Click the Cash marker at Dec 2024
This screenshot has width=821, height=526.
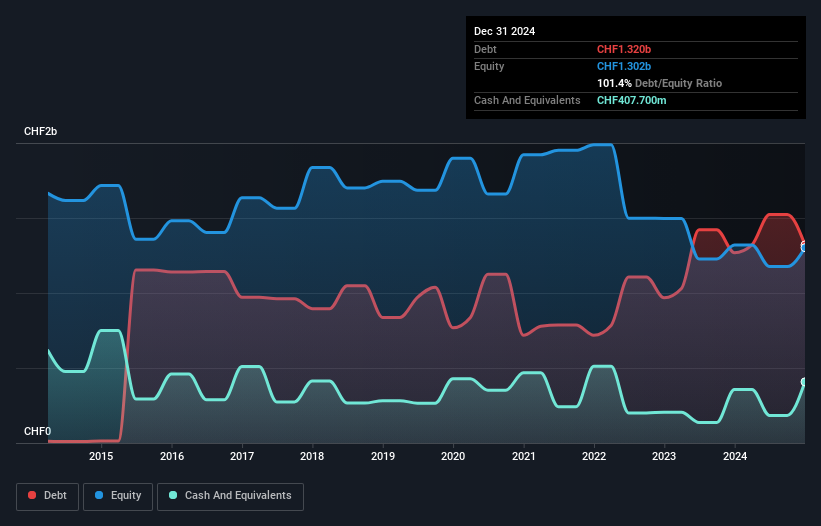click(805, 382)
